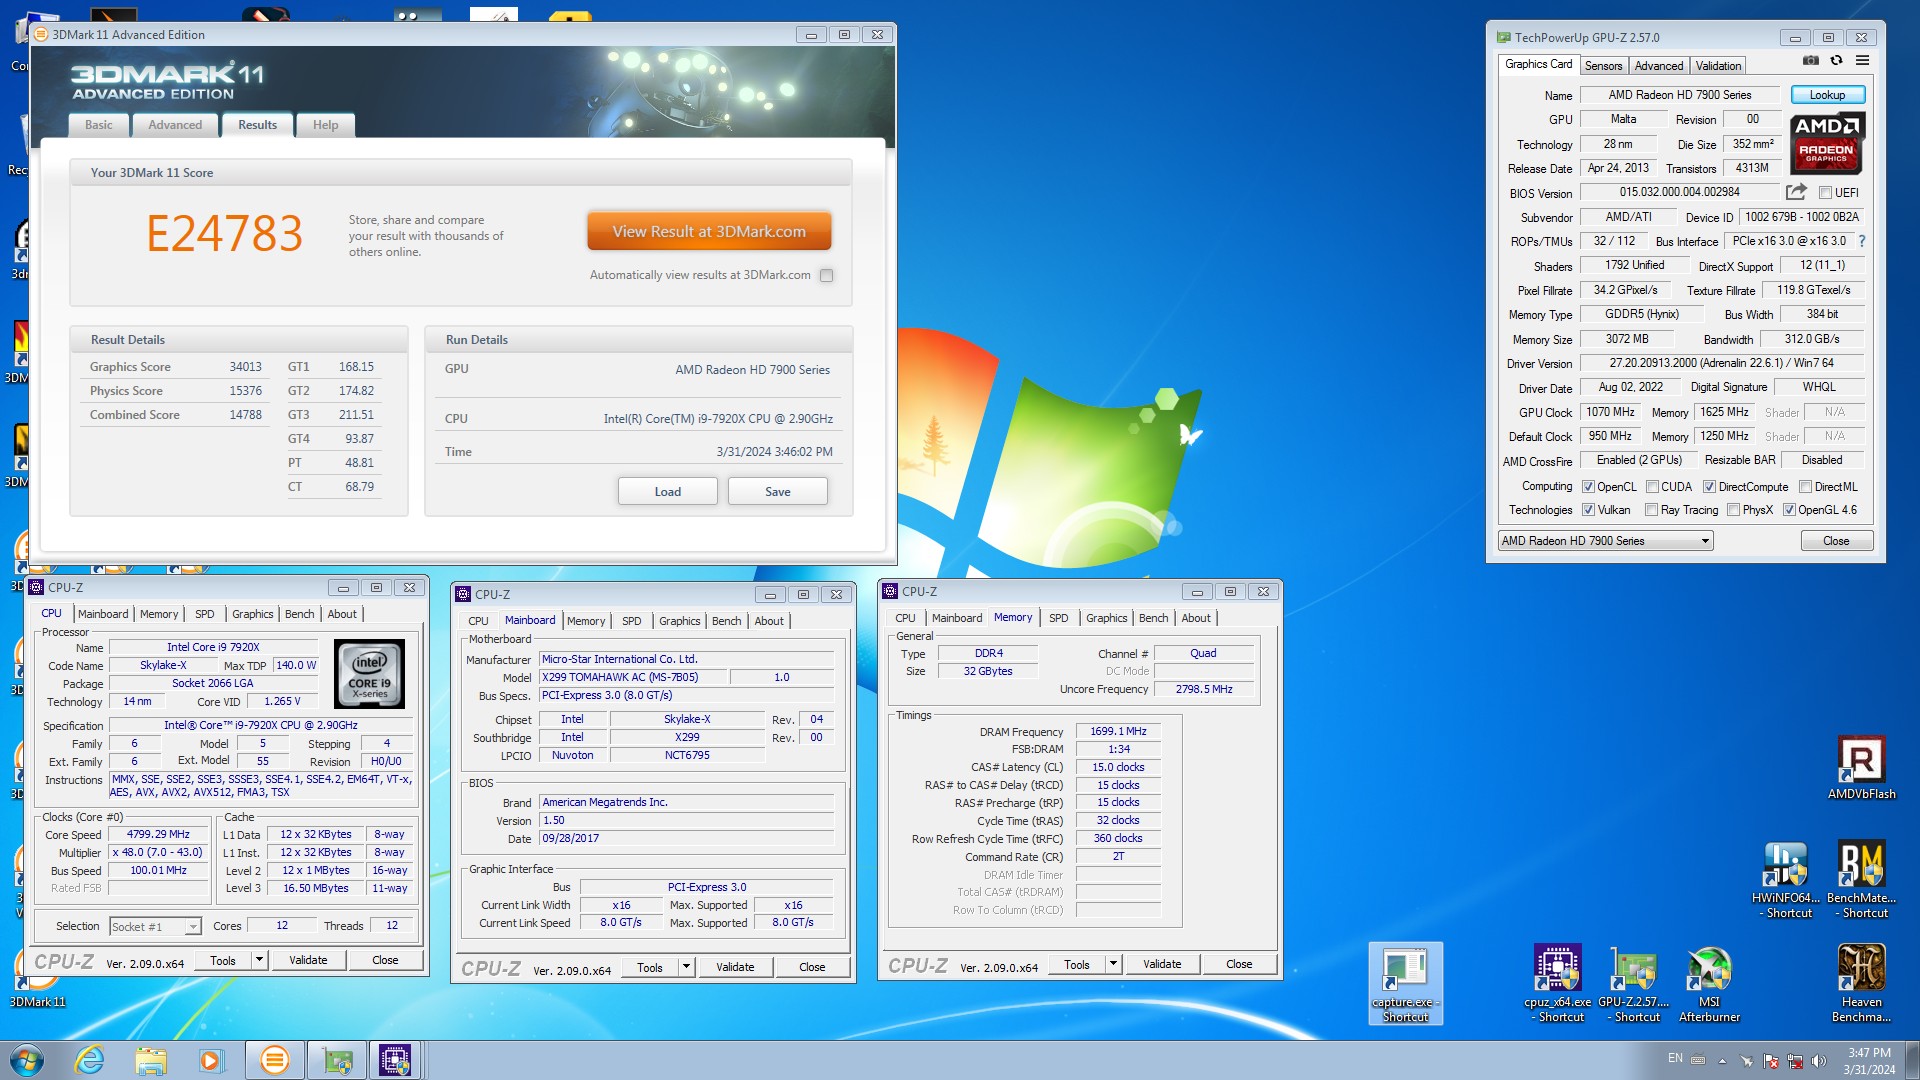Viewport: 1920px width, 1080px height.
Task: Open the GPU-Z shortcut desktop icon
Action: [x=1634, y=983]
